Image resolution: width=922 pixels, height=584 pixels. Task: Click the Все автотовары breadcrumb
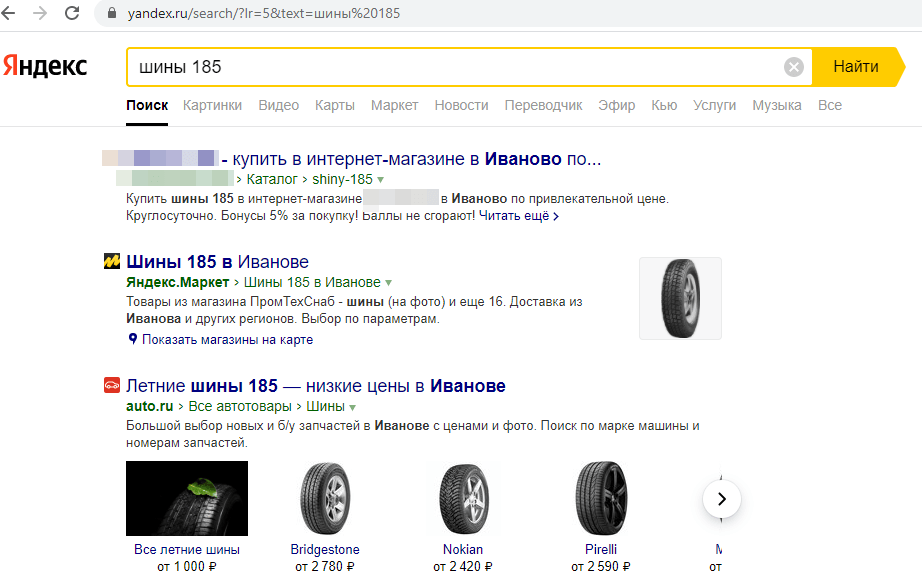(x=240, y=406)
